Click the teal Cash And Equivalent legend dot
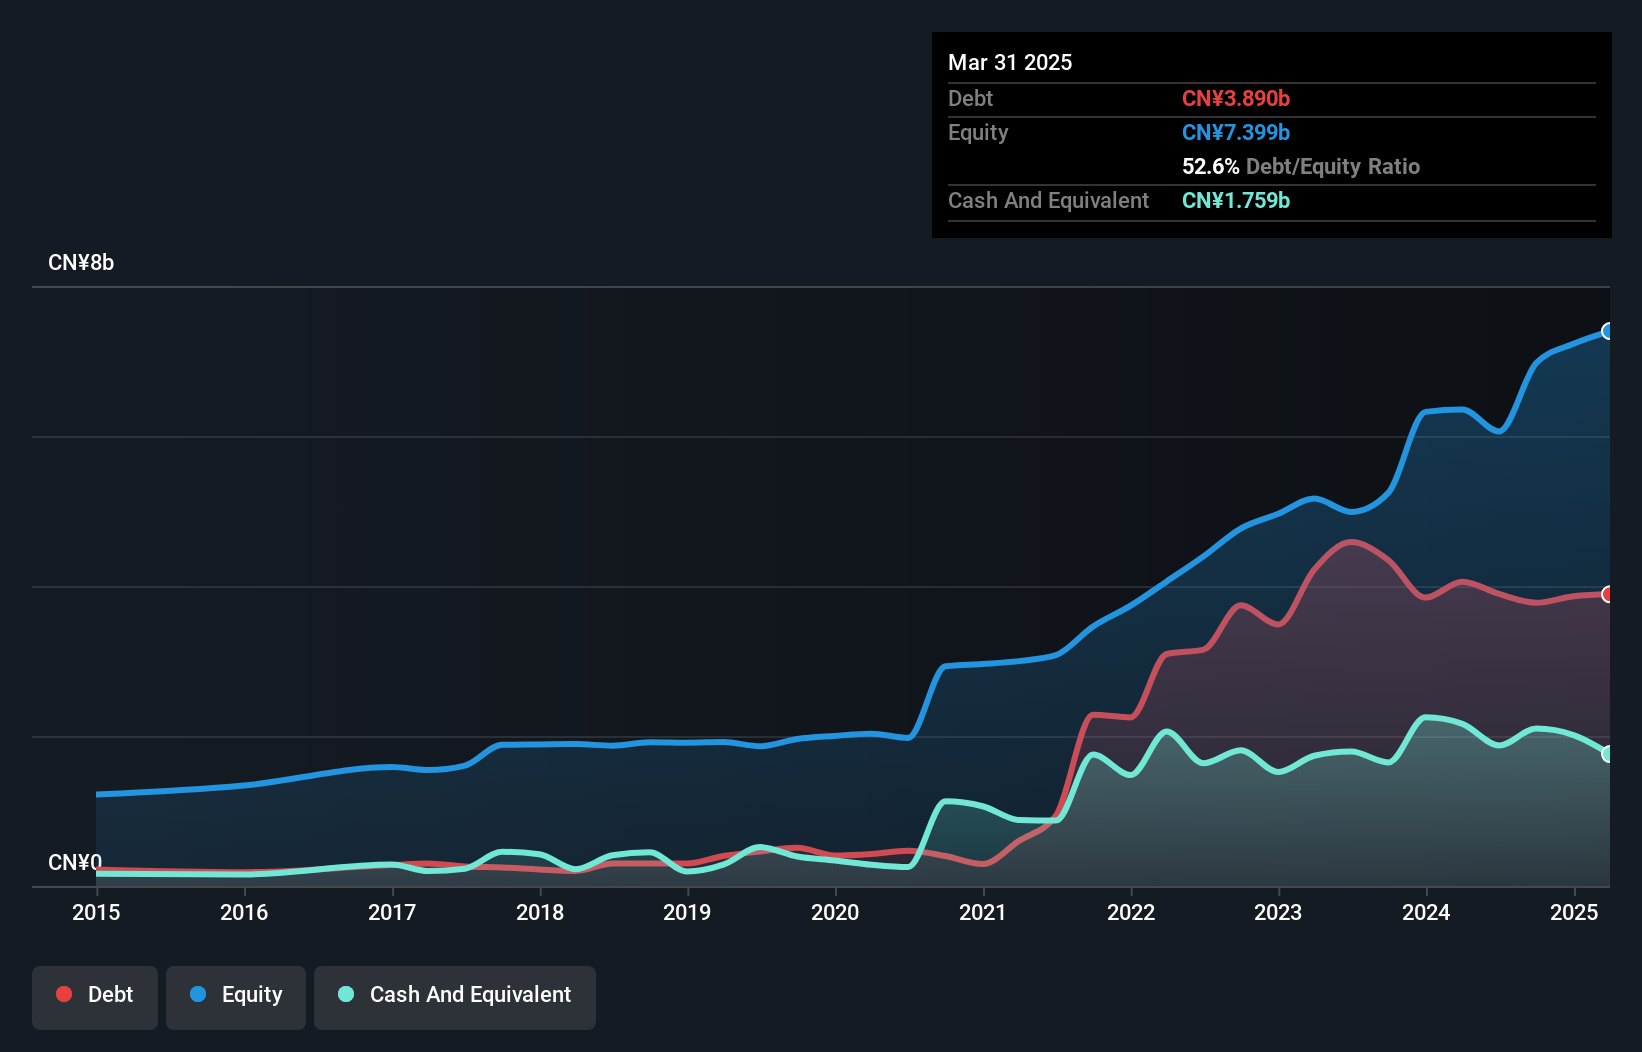This screenshot has width=1642, height=1052. (x=346, y=994)
